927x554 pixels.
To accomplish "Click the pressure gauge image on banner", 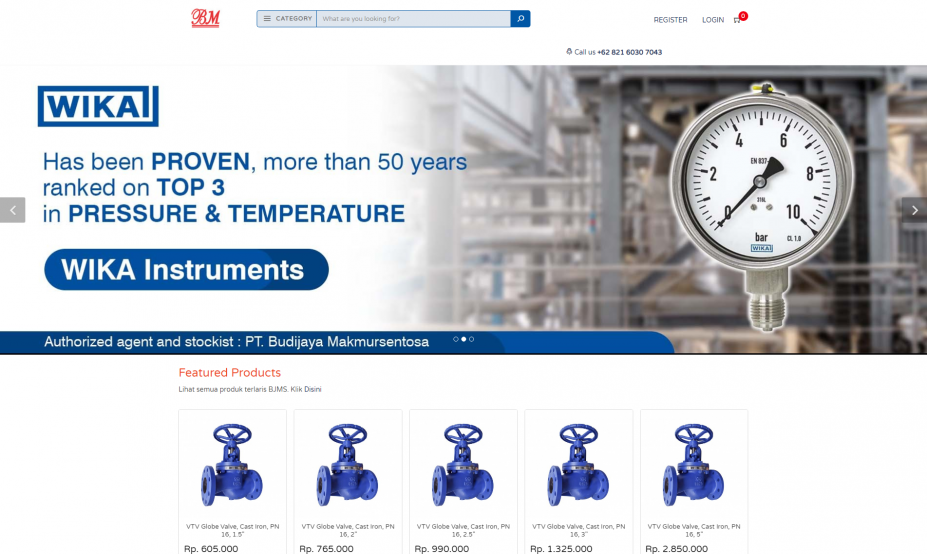I will 762,207.
